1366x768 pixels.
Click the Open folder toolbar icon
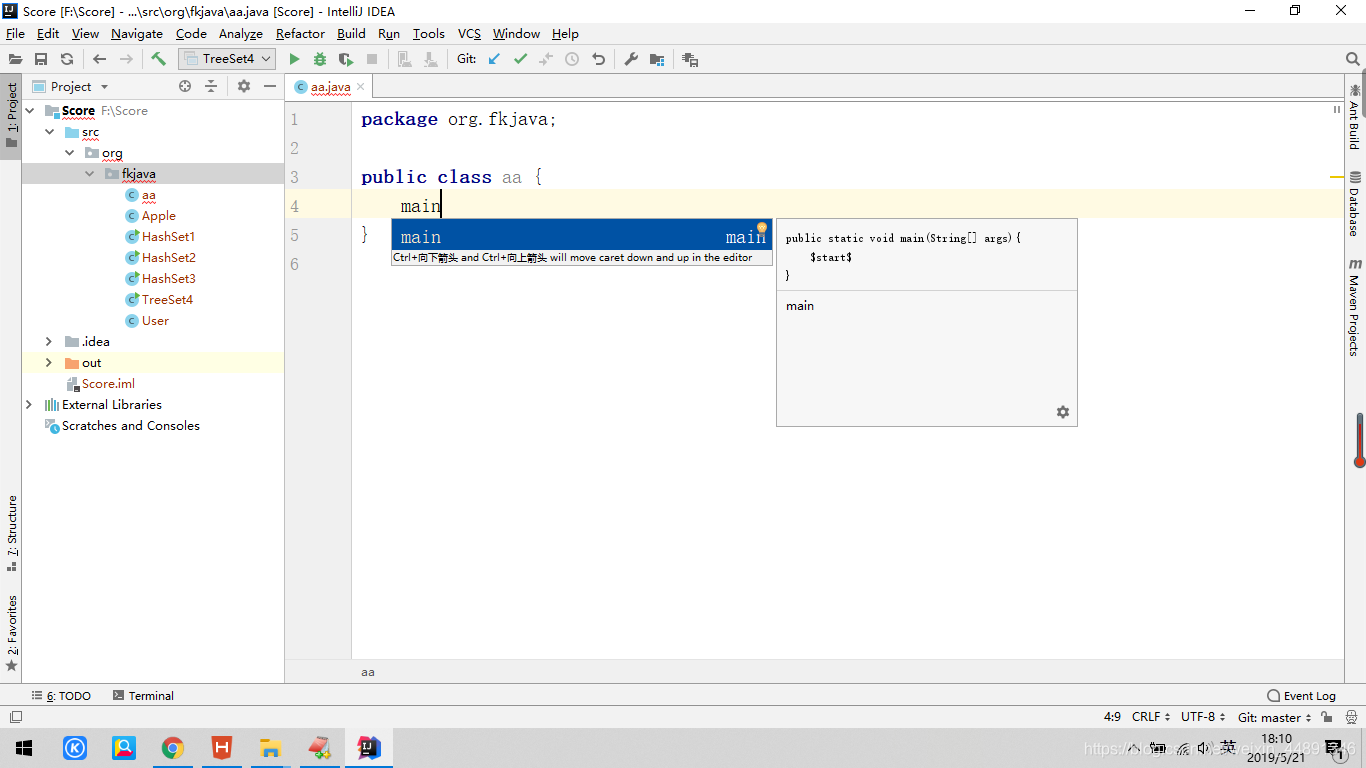(15, 59)
